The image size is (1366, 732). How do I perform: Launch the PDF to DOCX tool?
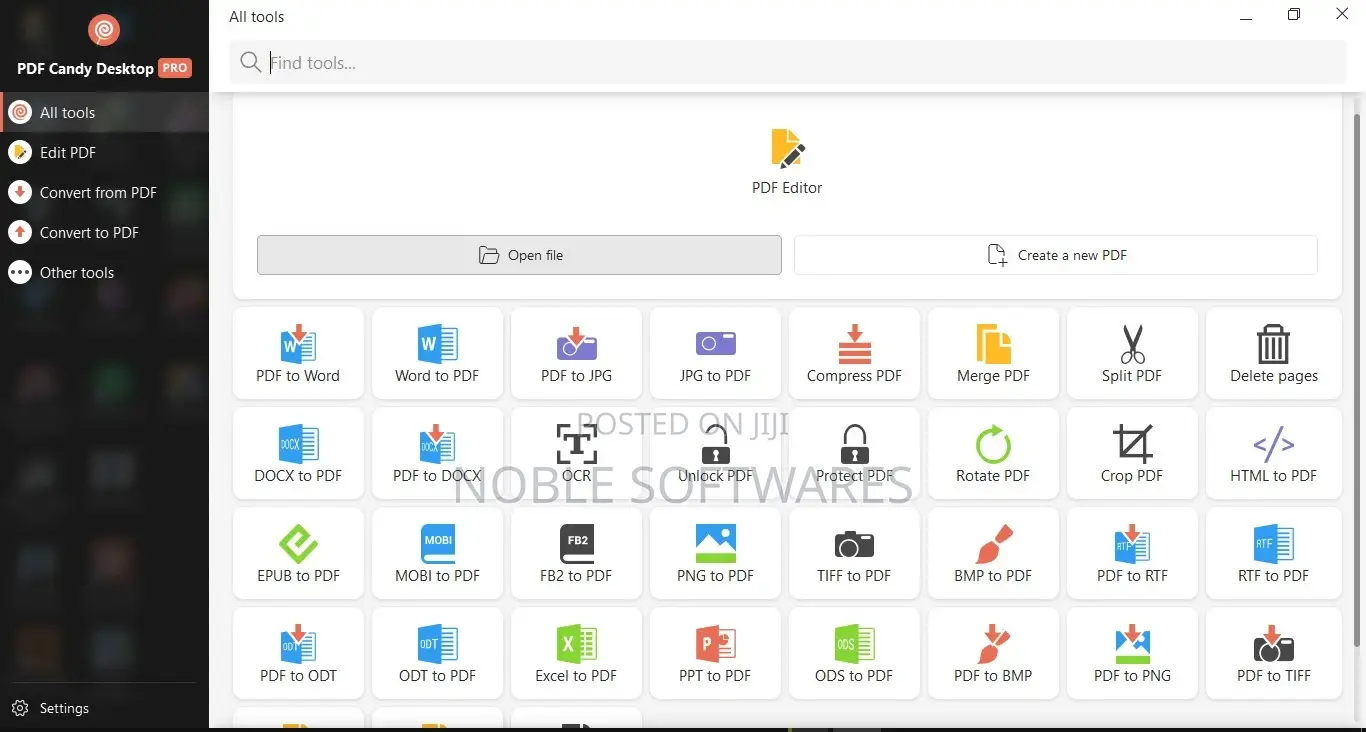(x=437, y=453)
